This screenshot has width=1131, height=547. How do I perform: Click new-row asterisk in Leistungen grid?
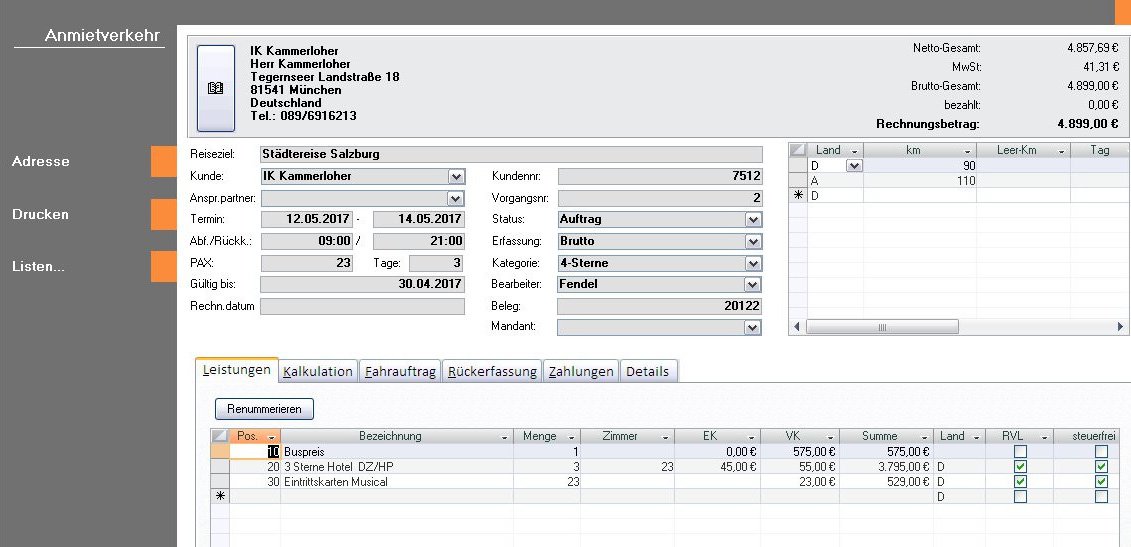(x=220, y=497)
